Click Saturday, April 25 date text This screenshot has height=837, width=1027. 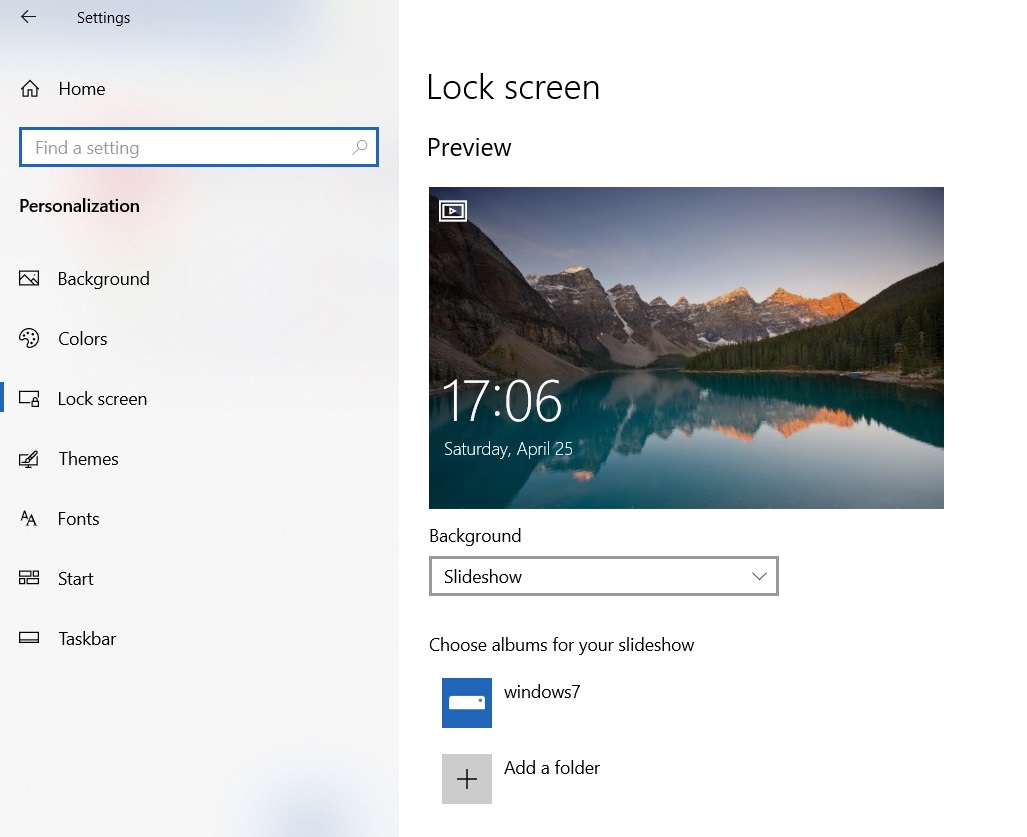[508, 449]
